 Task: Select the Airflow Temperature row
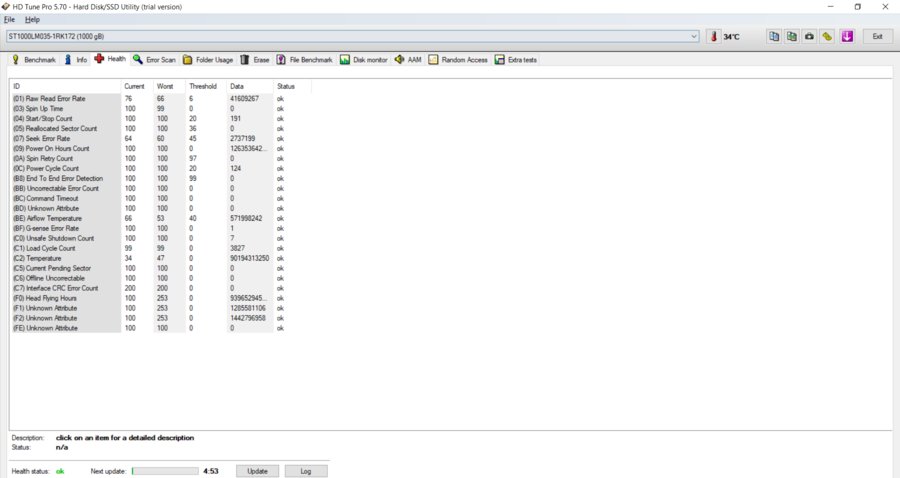(161, 219)
